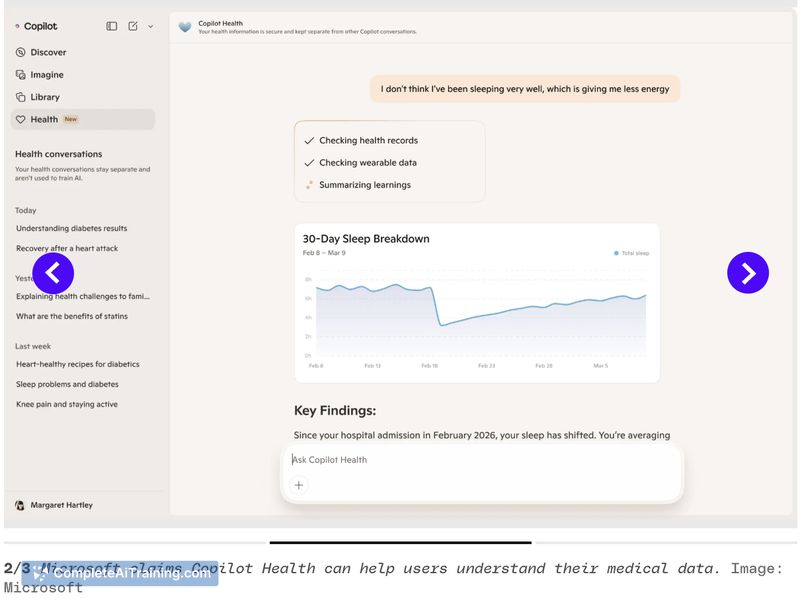
Task: Go to previous slide with left arrow
Action: (53, 273)
